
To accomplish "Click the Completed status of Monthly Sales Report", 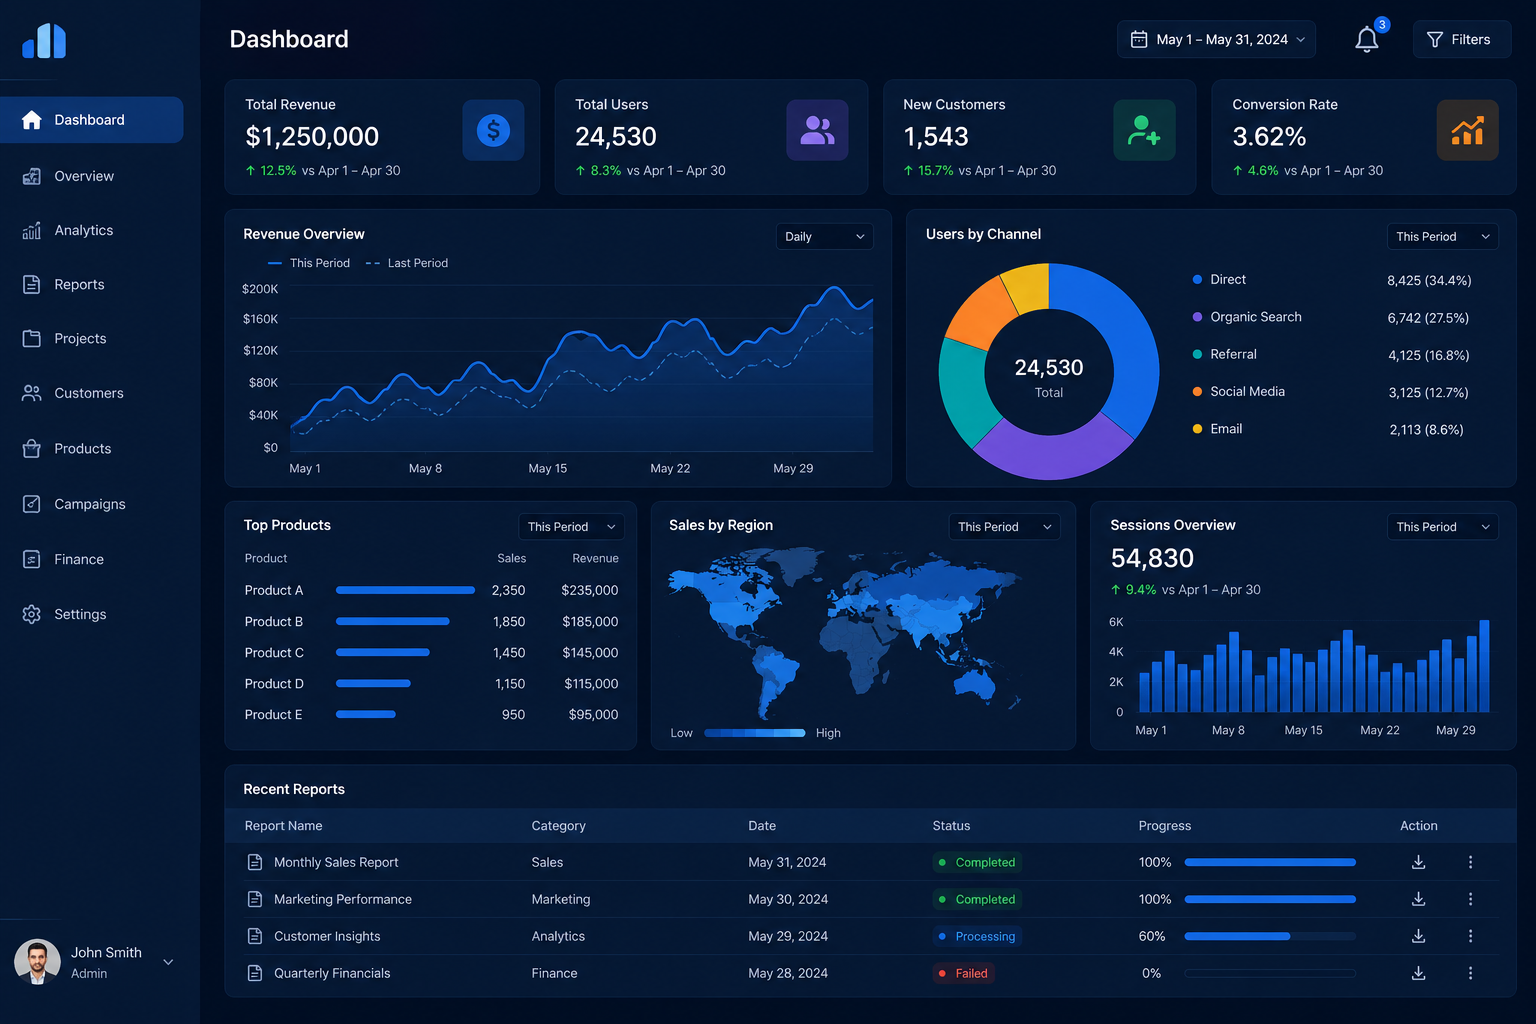I will (x=977, y=862).
